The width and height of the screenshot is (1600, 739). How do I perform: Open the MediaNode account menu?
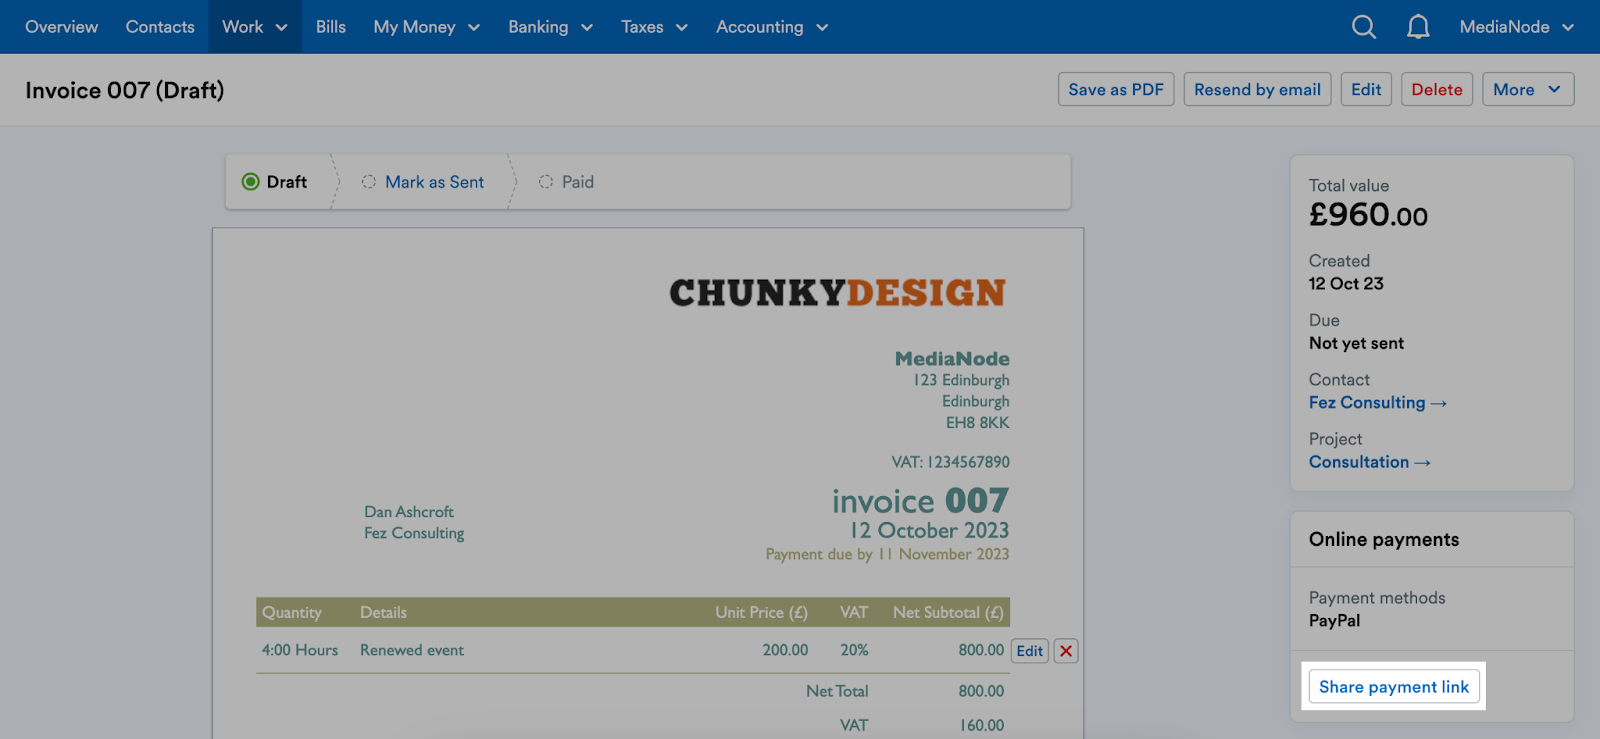1516,27
